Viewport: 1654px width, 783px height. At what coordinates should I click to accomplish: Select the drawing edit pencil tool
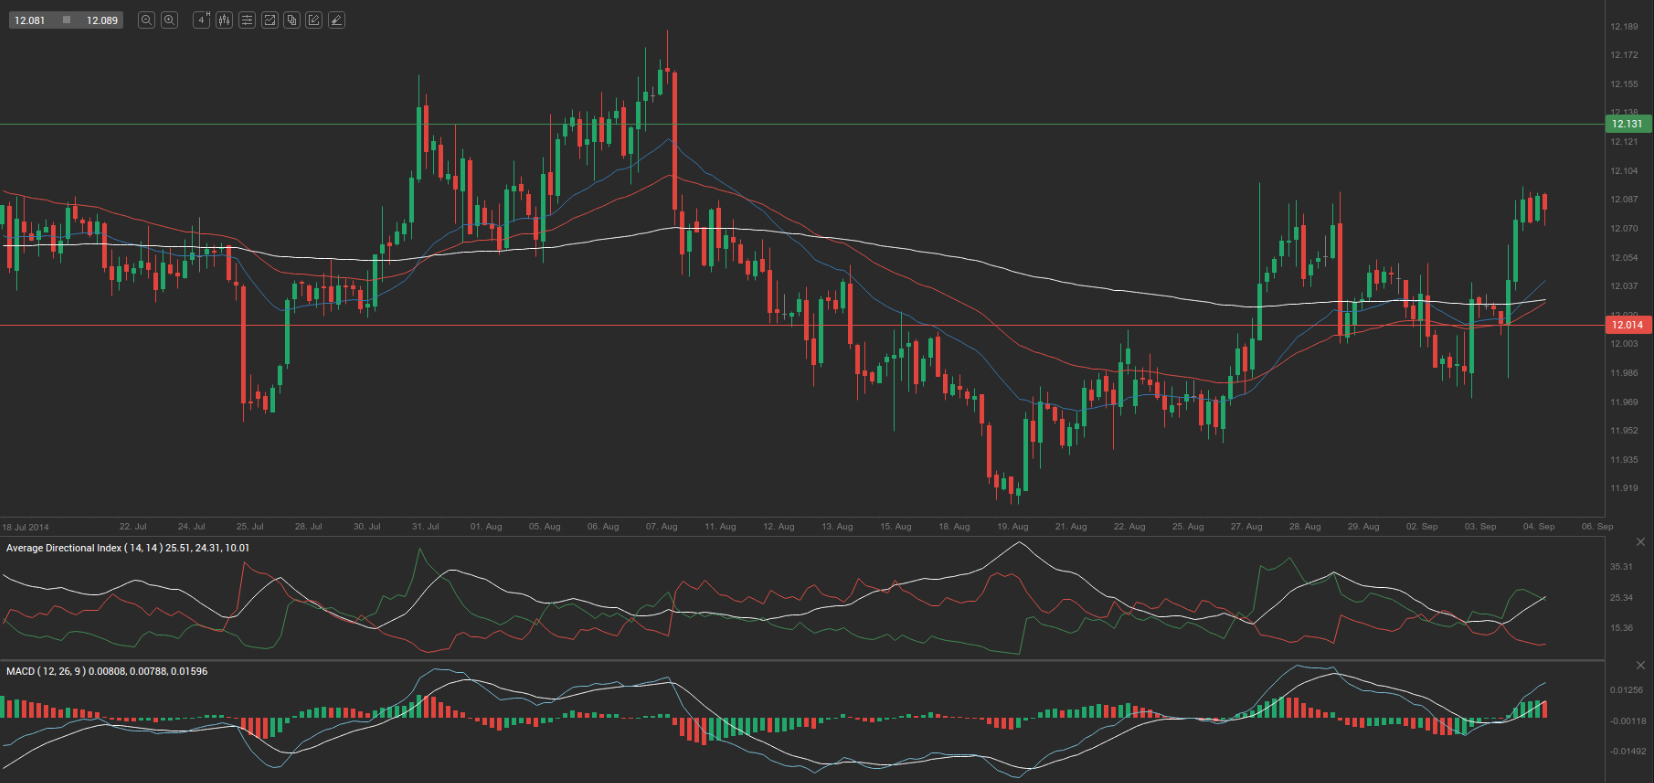point(314,20)
